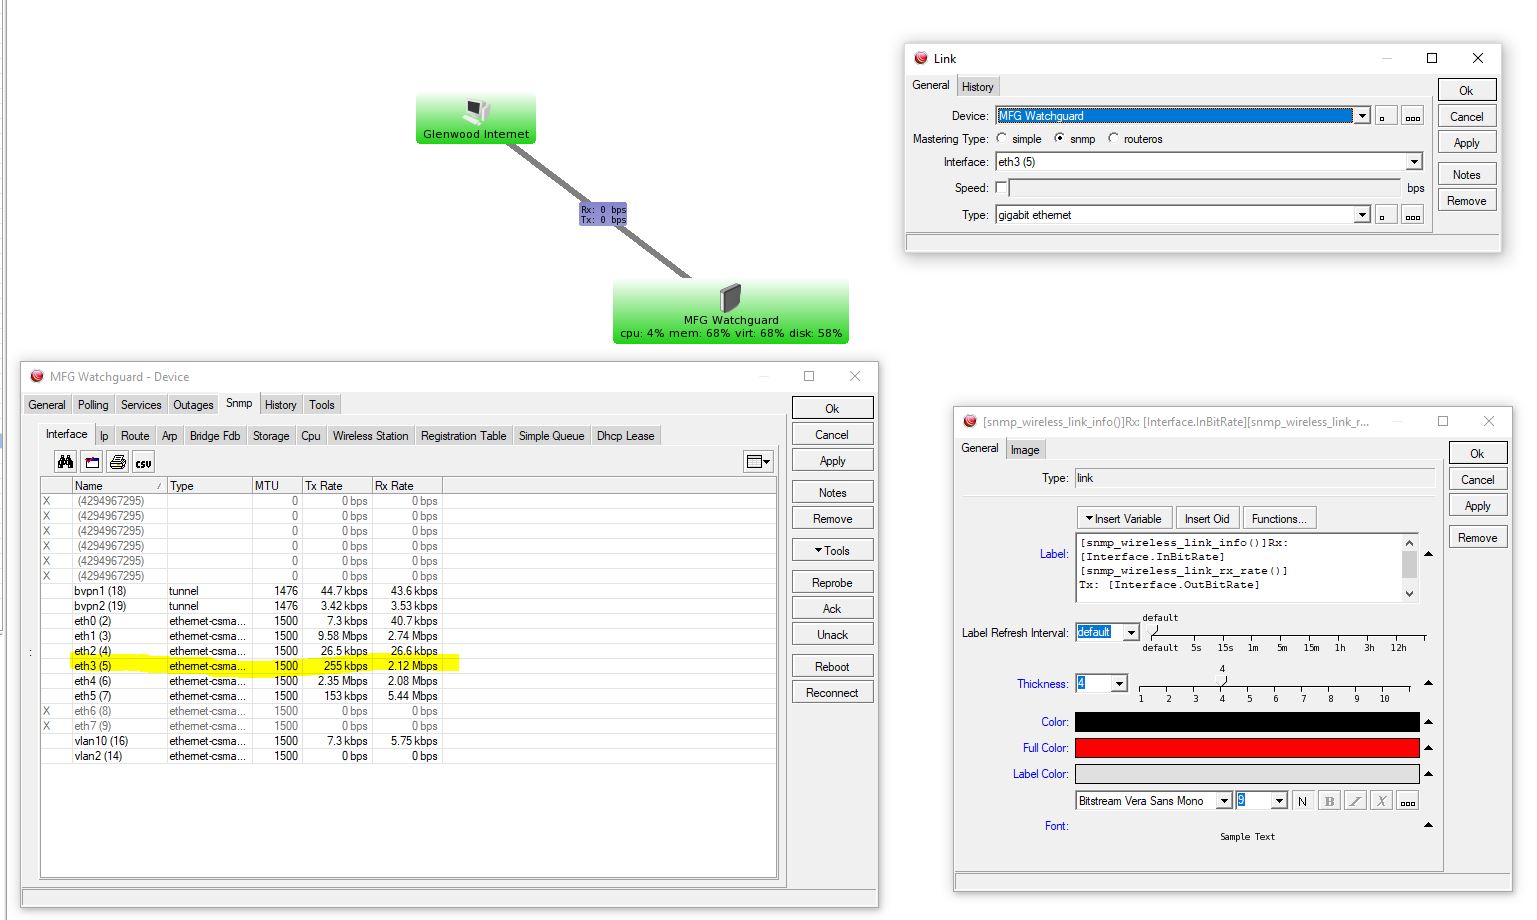
Task: Click small square button beside Device field
Action: click(1385, 116)
